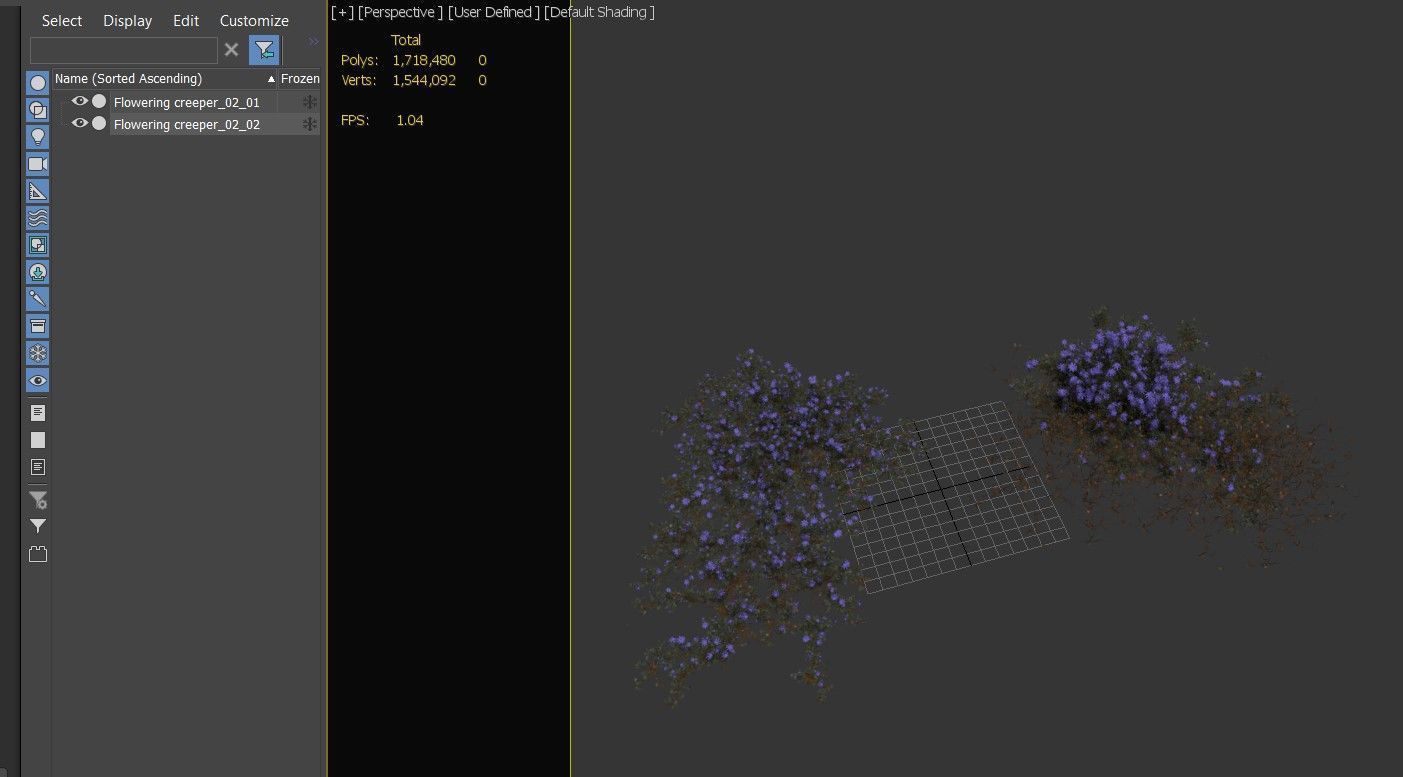The image size is (1403, 777).
Task: Toggle selection filter funnel button beside search
Action: point(264,49)
